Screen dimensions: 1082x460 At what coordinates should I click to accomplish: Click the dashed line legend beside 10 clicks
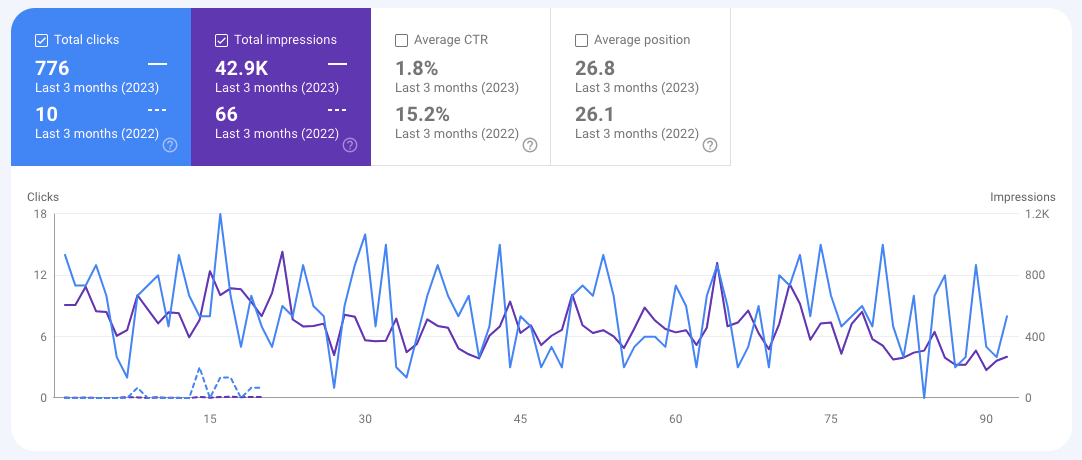(x=157, y=110)
